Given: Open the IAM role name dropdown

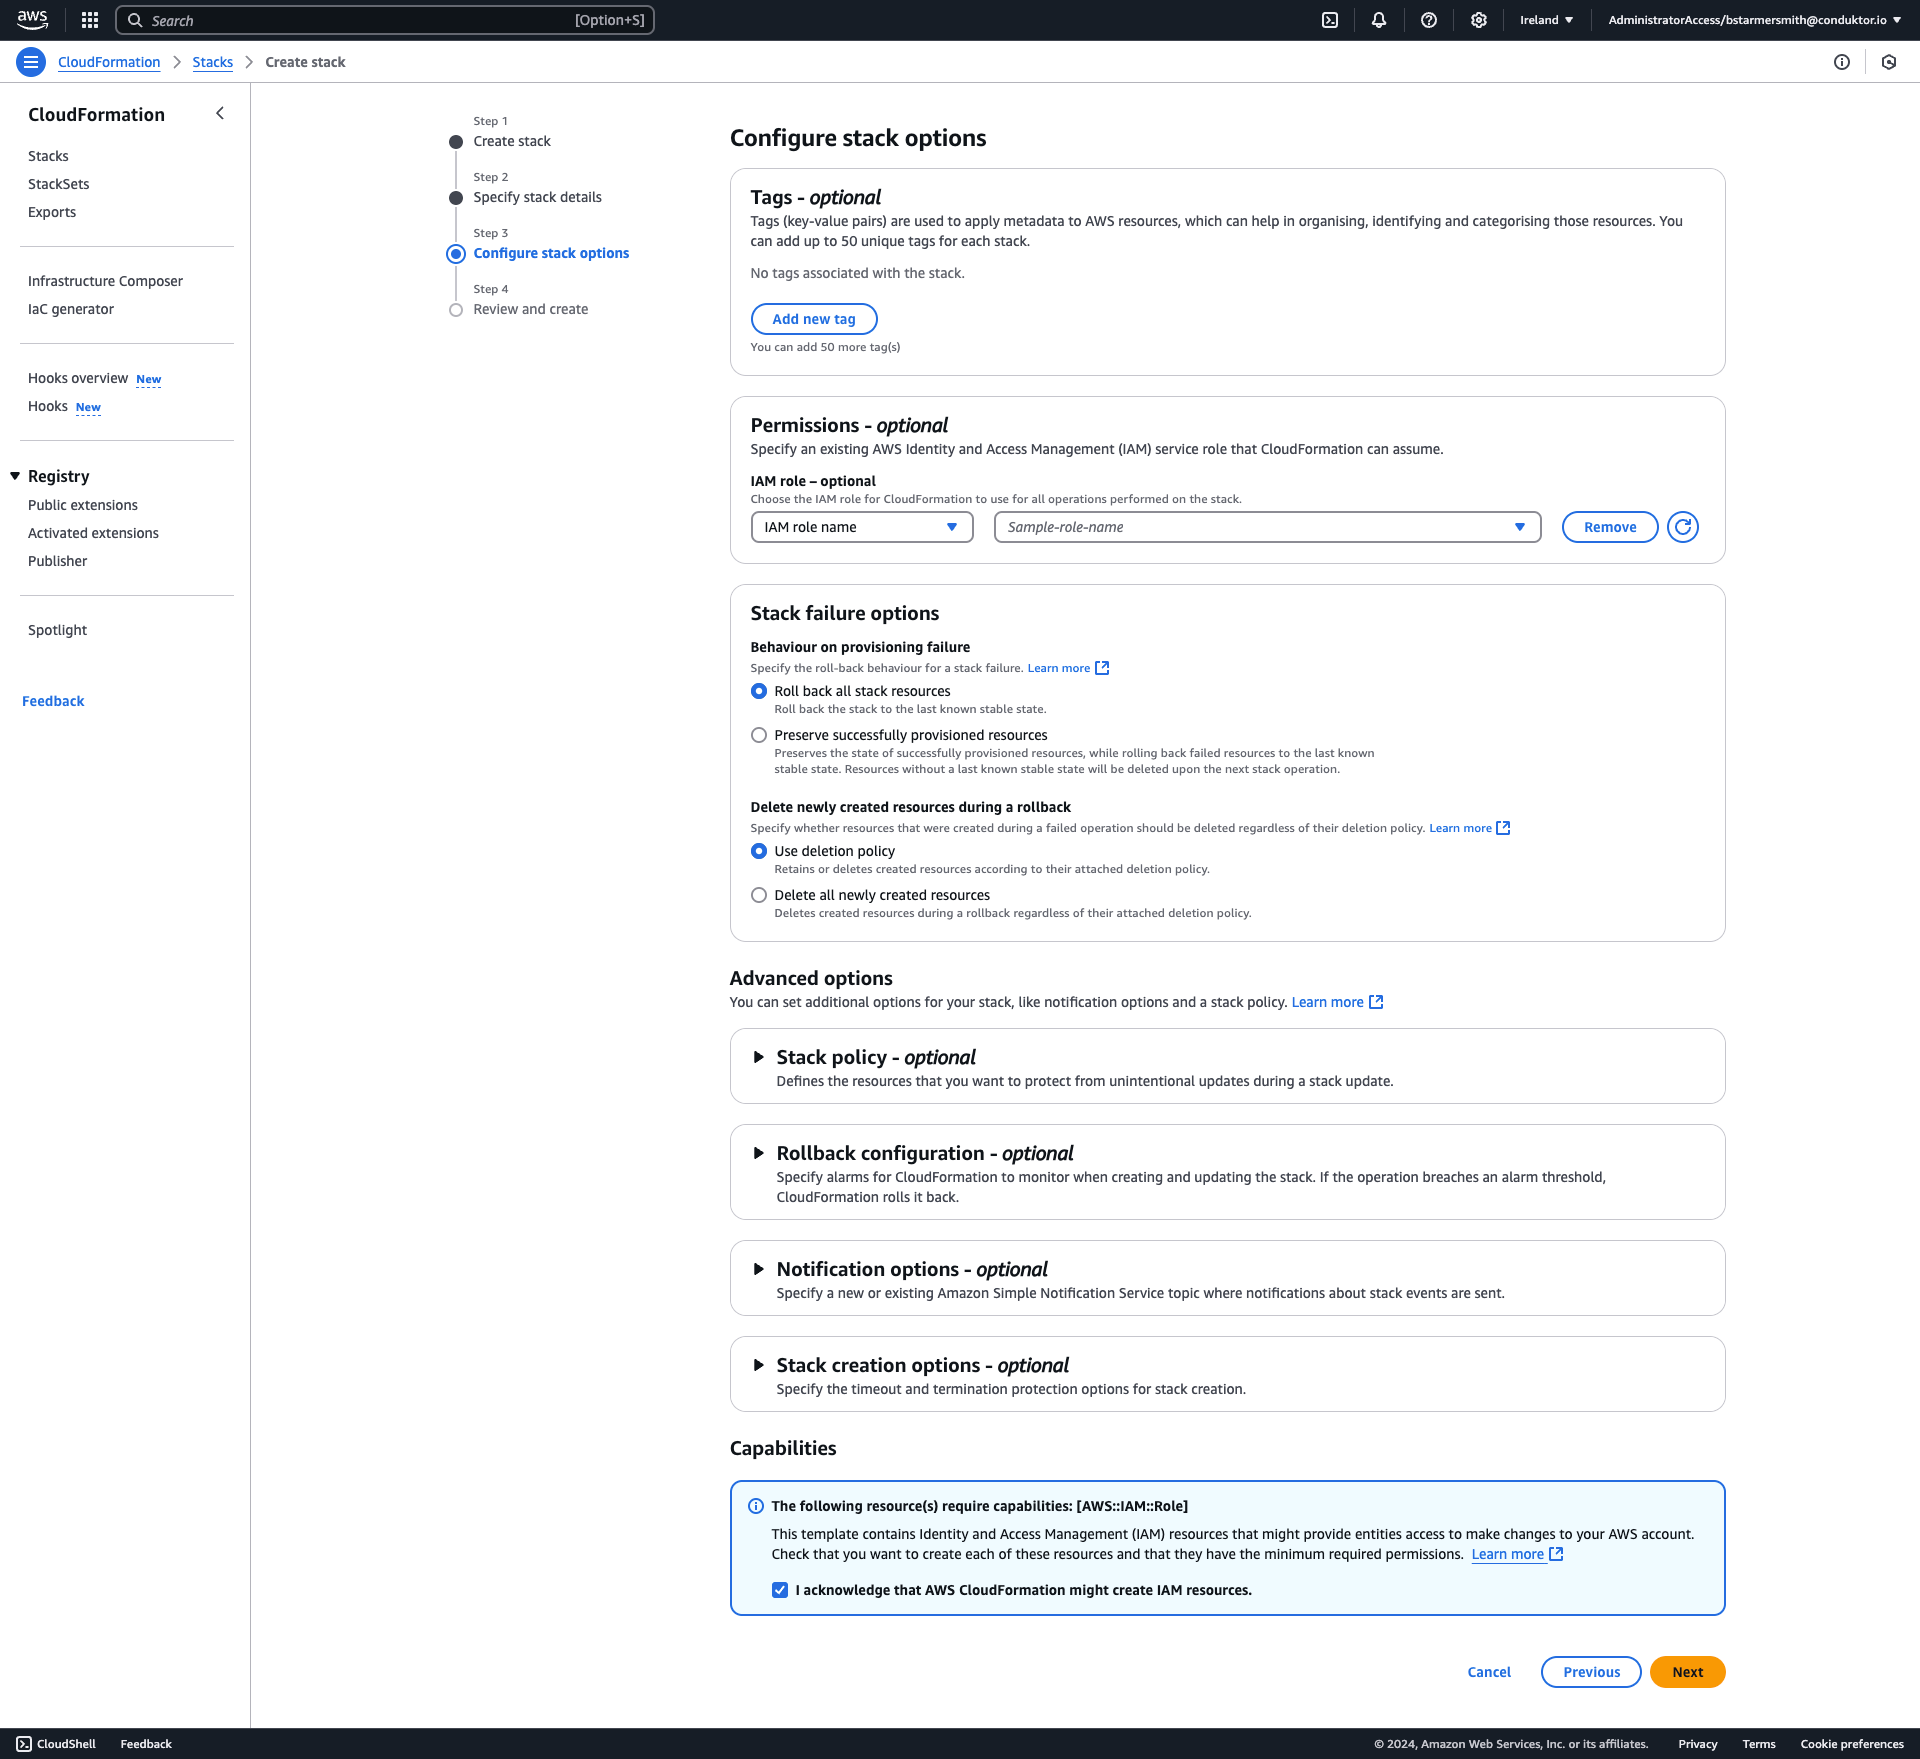Looking at the screenshot, I should coord(861,527).
